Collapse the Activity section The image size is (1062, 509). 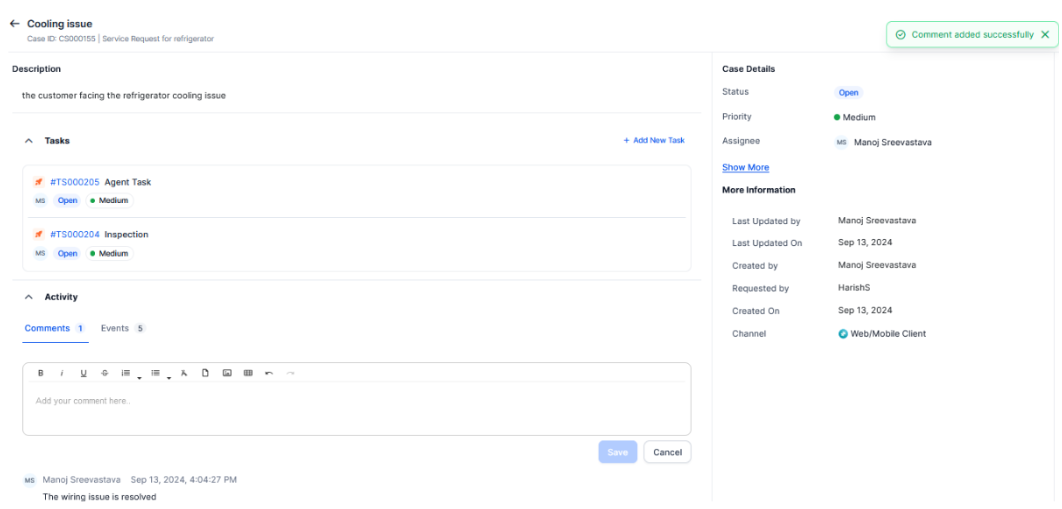tap(29, 297)
